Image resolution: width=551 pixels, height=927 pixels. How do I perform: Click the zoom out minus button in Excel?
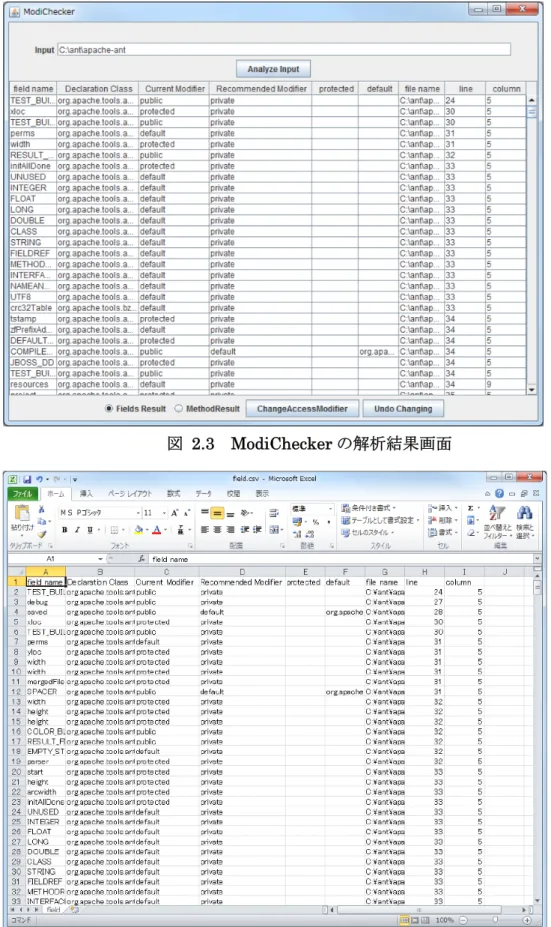coord(464,920)
